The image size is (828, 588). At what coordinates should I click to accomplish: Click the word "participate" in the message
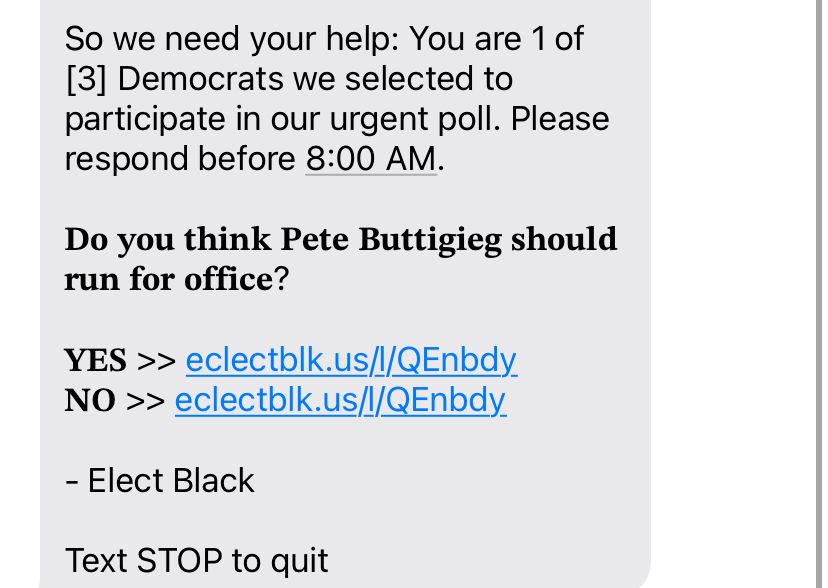(x=145, y=120)
